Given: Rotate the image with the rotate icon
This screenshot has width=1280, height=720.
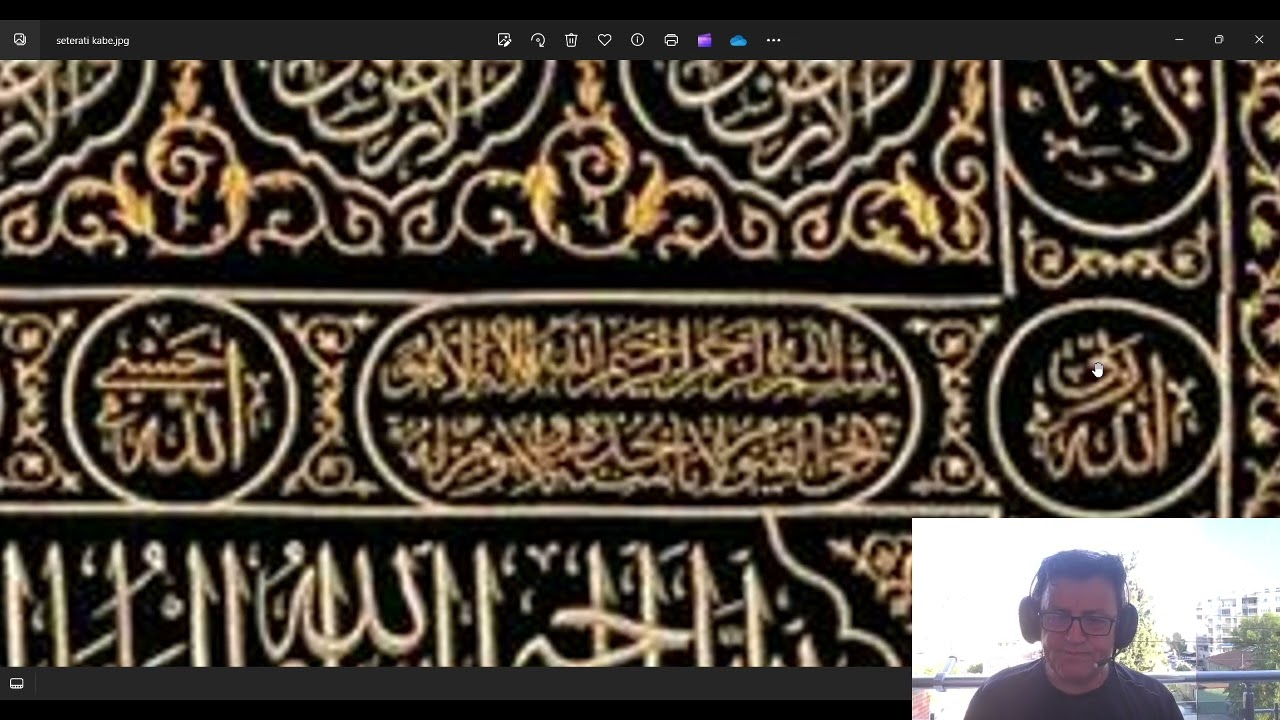Looking at the screenshot, I should [x=538, y=40].
